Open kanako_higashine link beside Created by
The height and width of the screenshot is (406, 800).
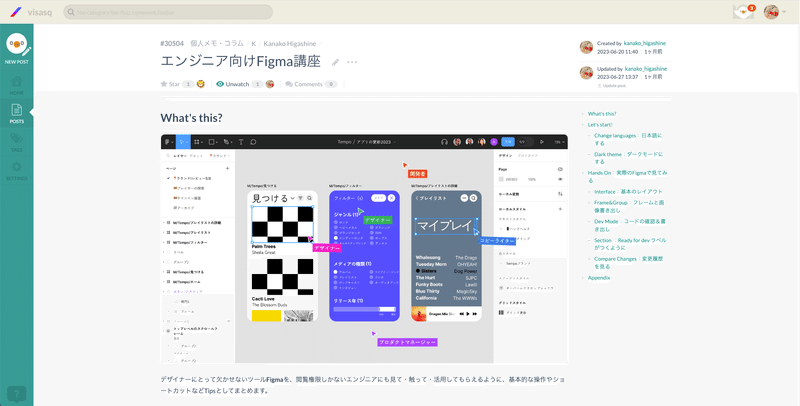coord(644,43)
